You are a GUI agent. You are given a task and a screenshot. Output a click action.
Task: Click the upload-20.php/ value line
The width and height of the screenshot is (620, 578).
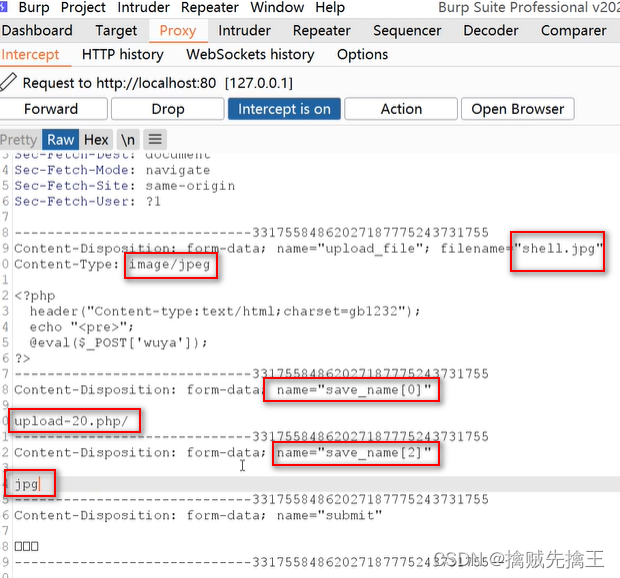coord(71,421)
